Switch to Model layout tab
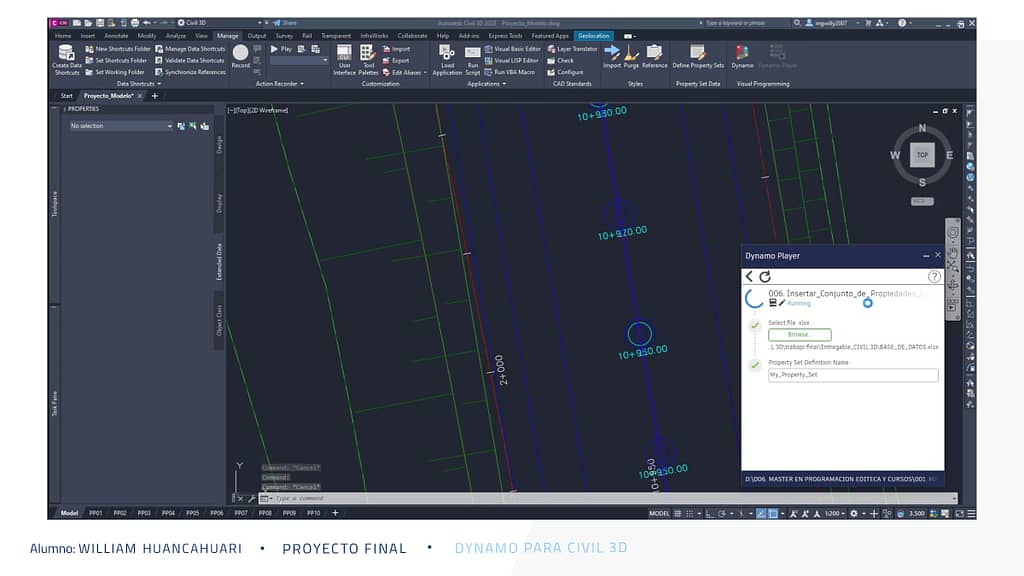 69,513
